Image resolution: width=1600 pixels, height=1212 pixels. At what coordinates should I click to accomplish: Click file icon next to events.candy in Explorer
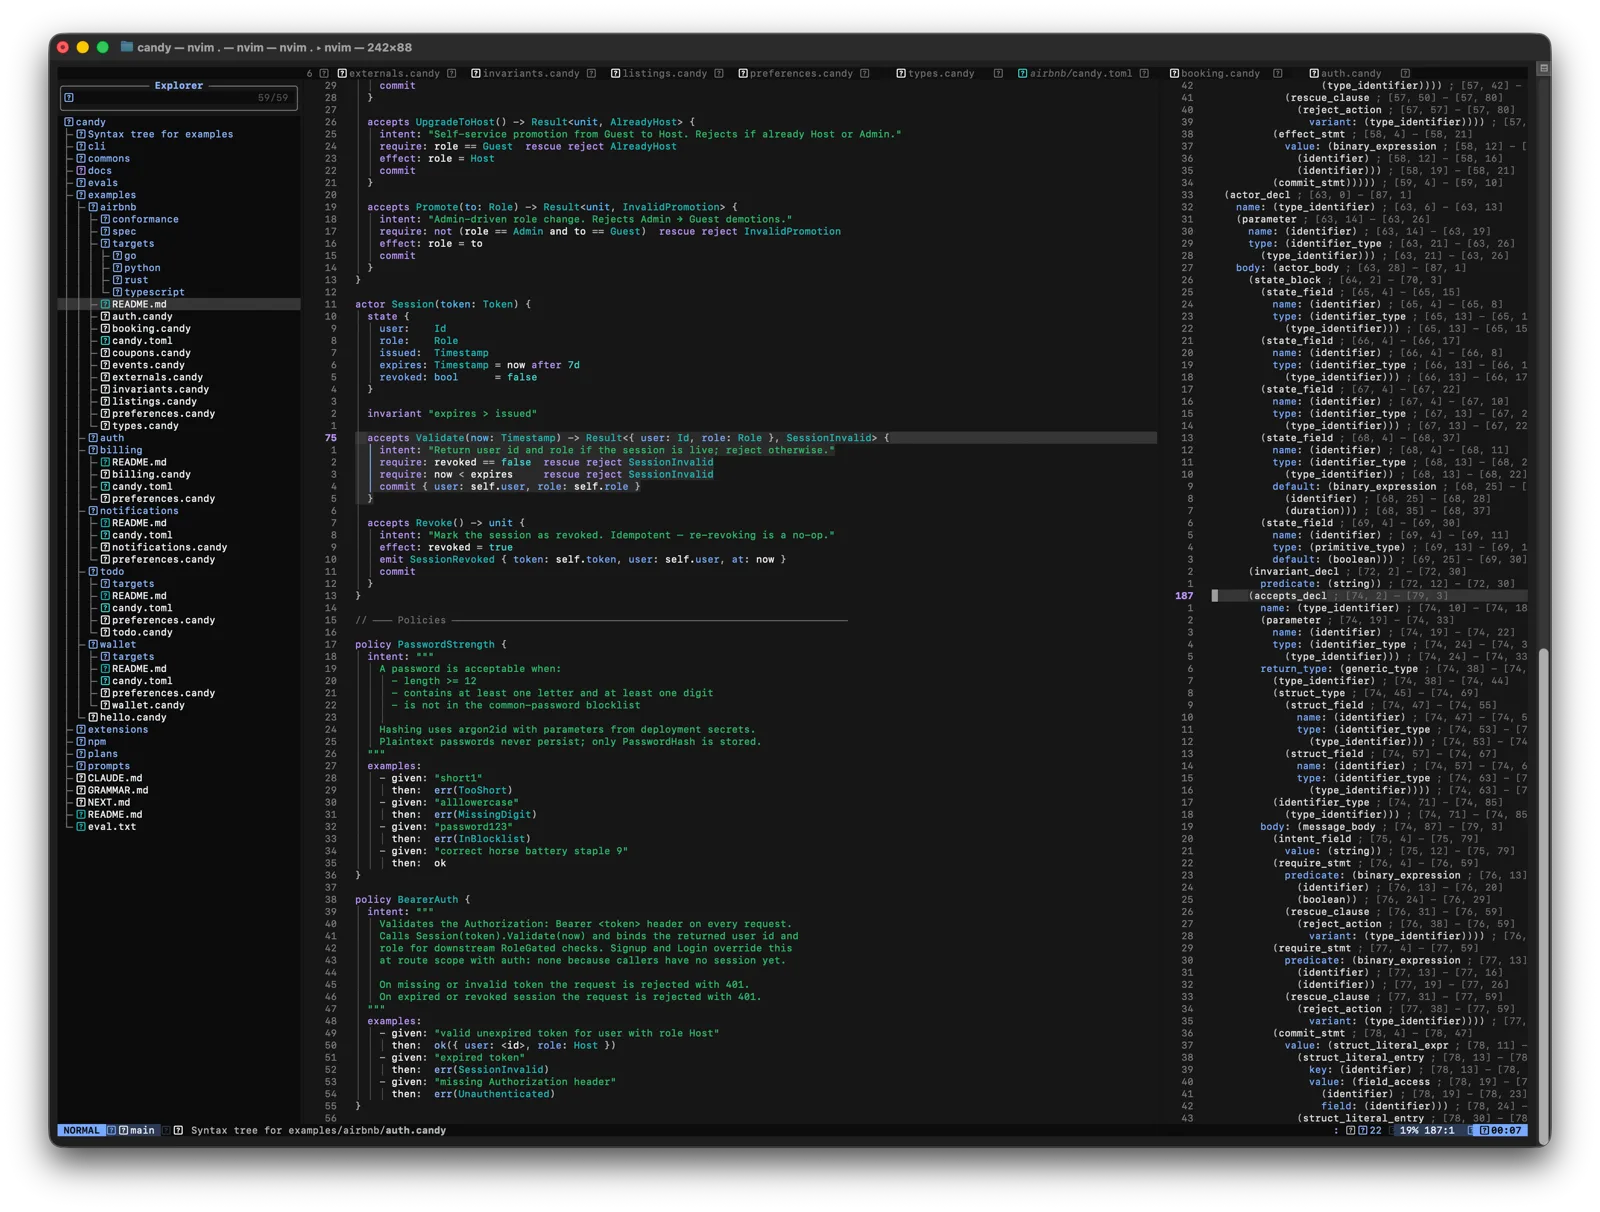pyautogui.click(x=105, y=365)
